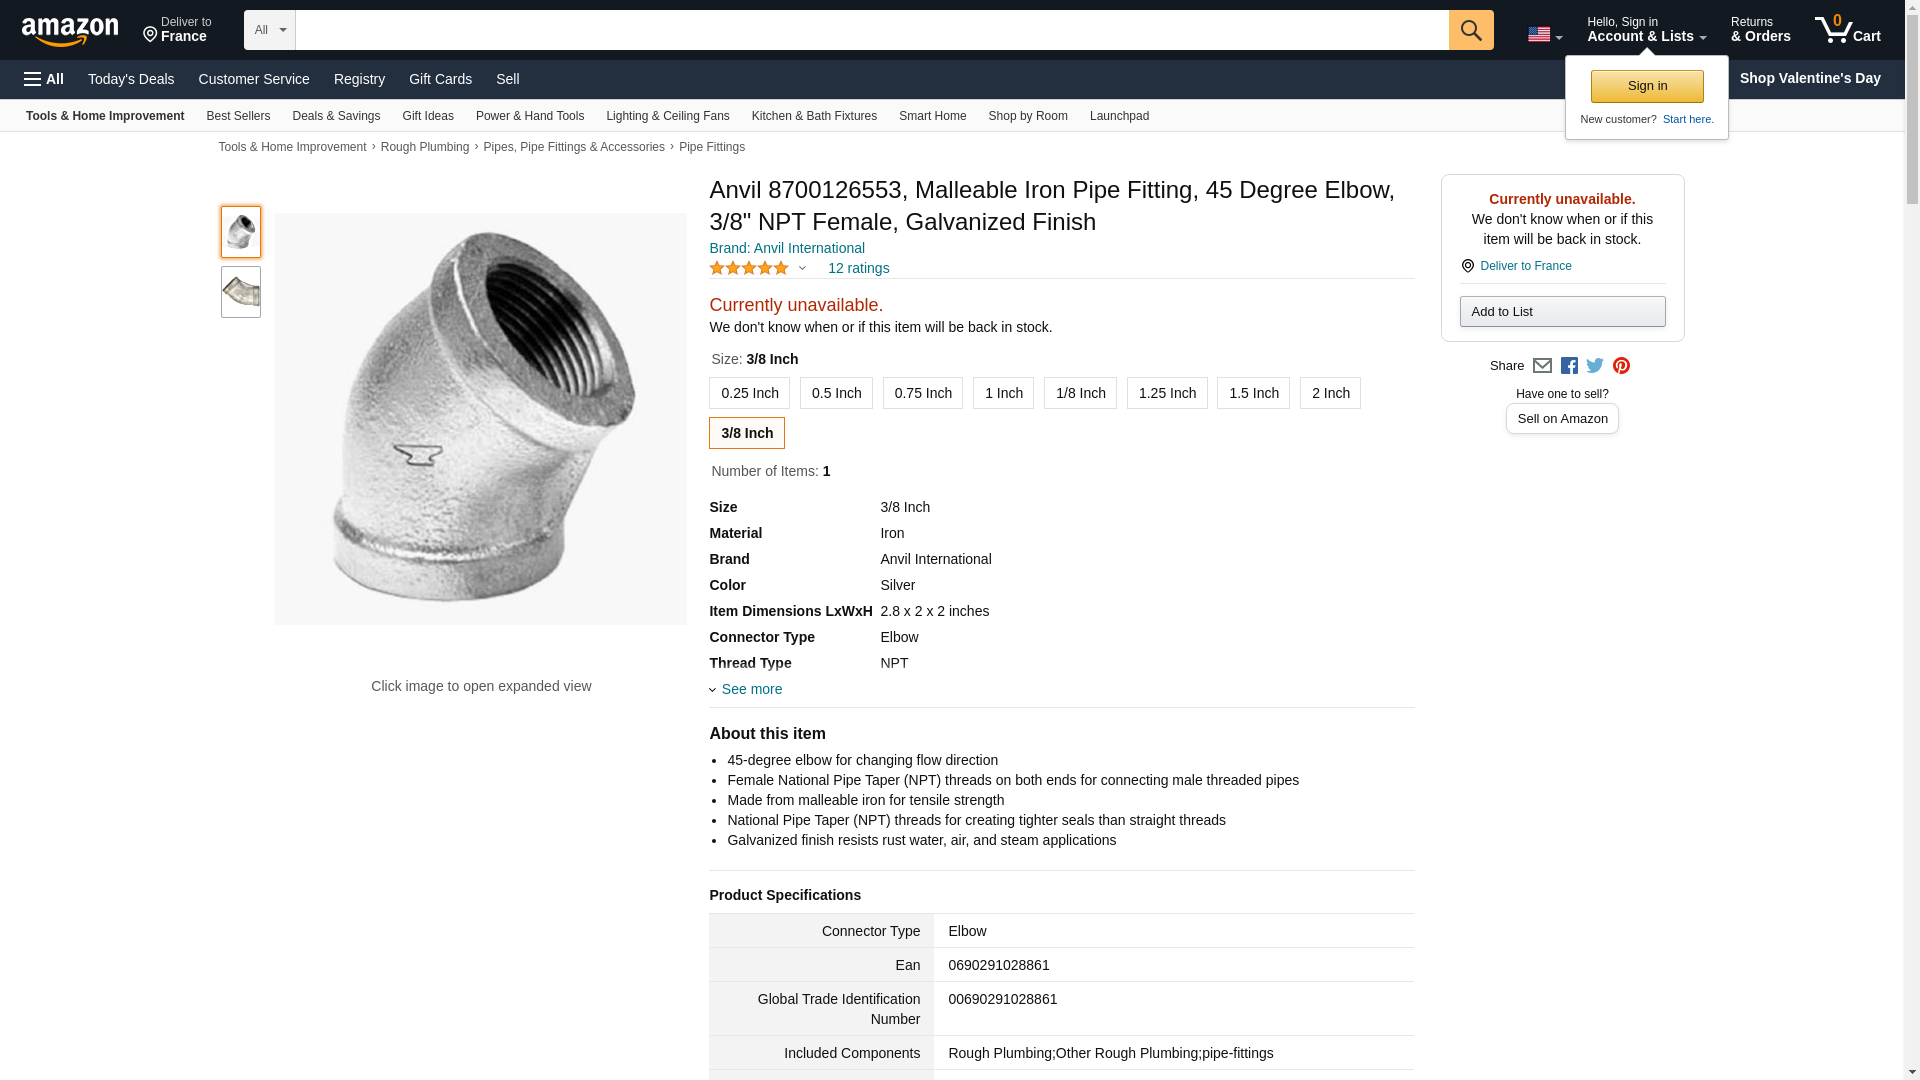Share product on Twitter icon
Screen dimensions: 1920x1080
point(1595,366)
